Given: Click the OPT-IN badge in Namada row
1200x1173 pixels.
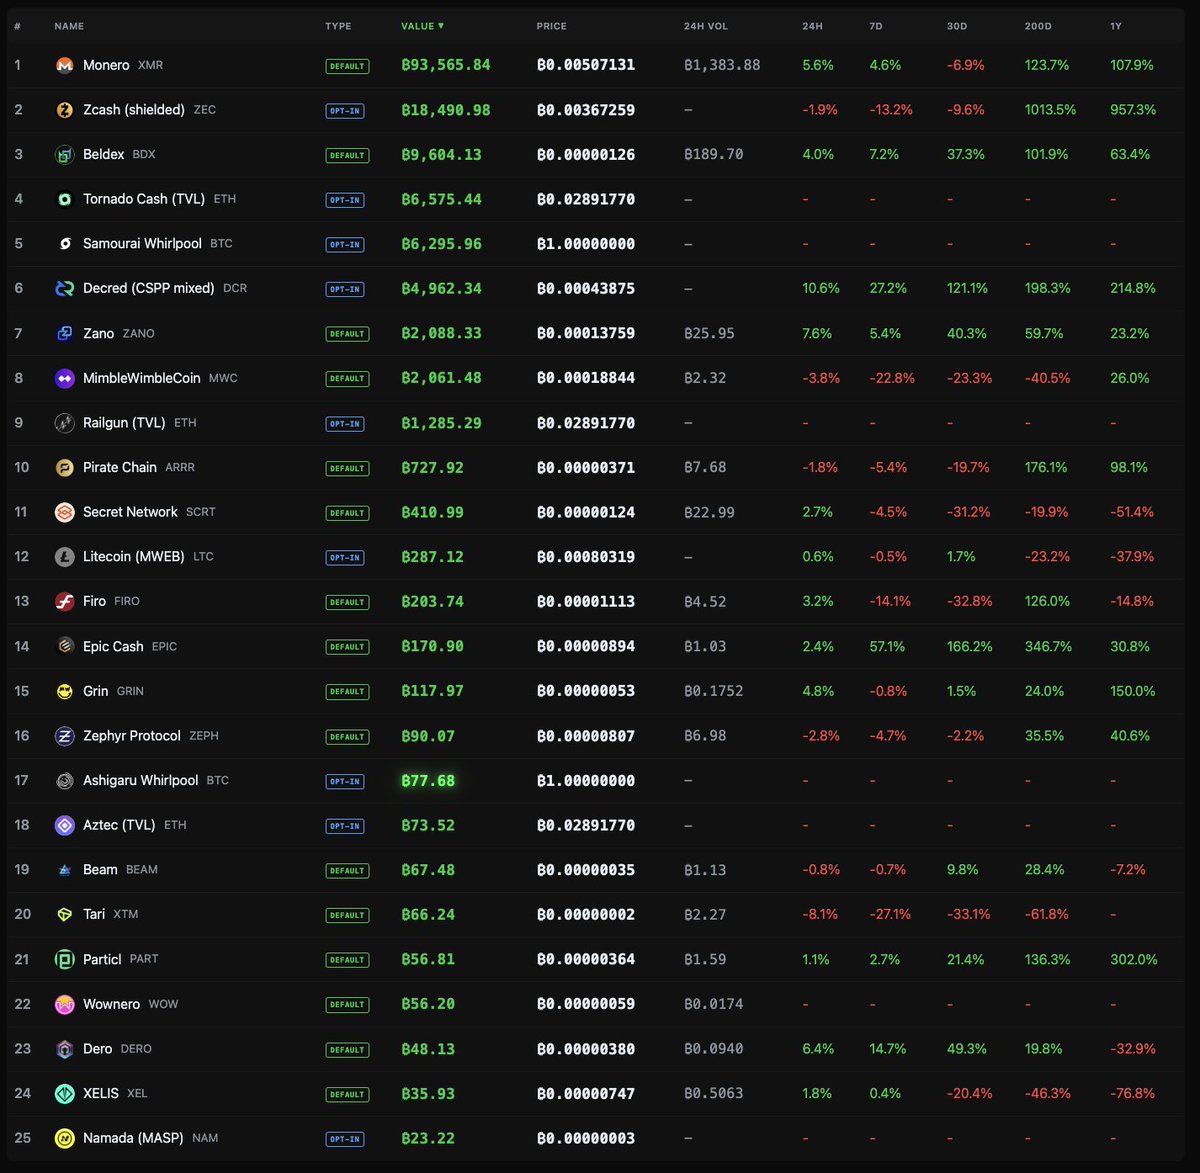Looking at the screenshot, I should (345, 1139).
